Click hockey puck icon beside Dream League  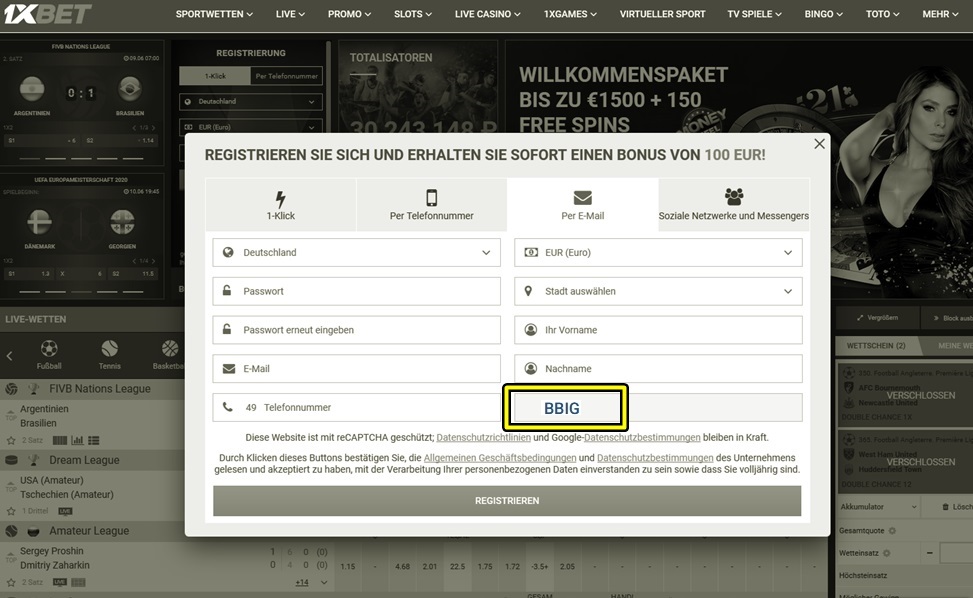(x=11, y=460)
